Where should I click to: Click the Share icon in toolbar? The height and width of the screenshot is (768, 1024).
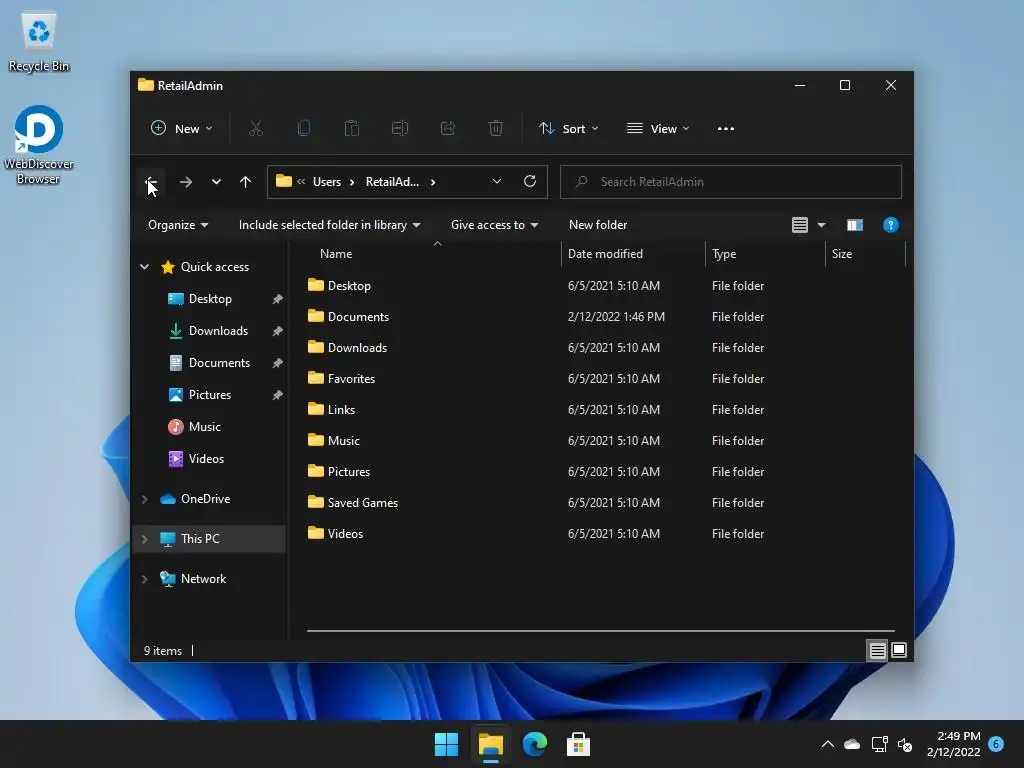tap(448, 129)
